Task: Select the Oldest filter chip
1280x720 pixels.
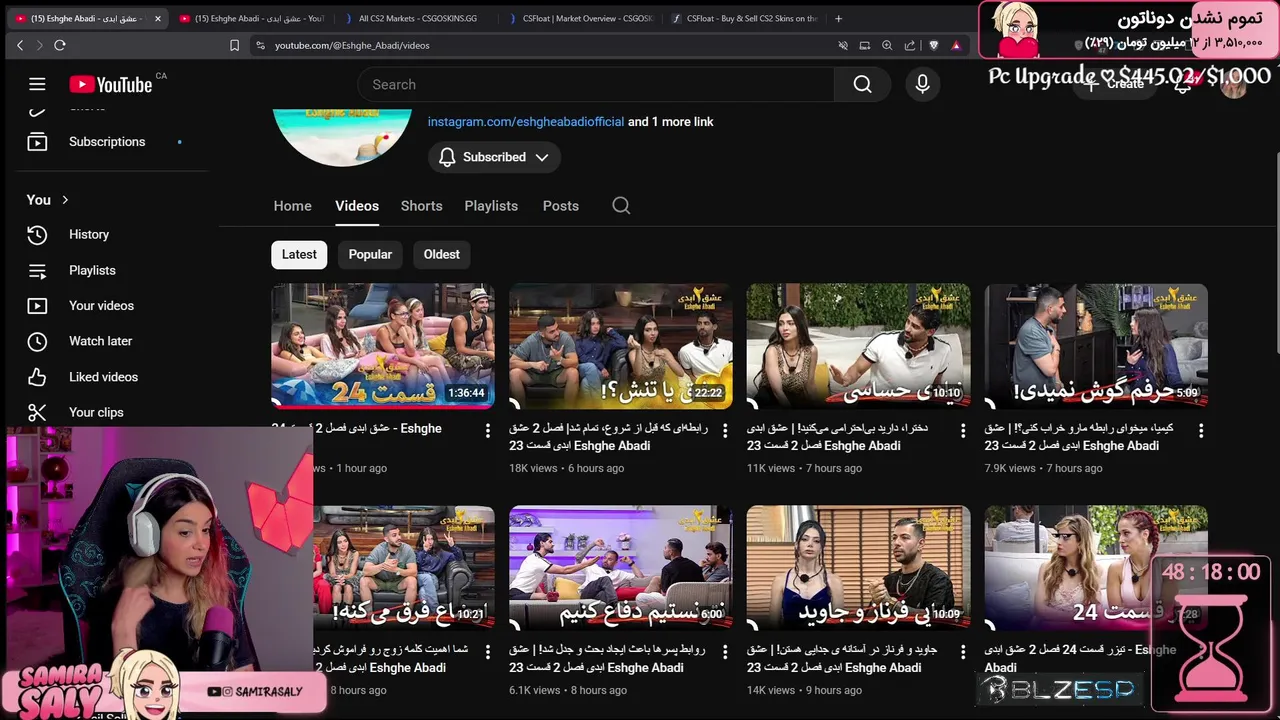Action: tap(441, 254)
